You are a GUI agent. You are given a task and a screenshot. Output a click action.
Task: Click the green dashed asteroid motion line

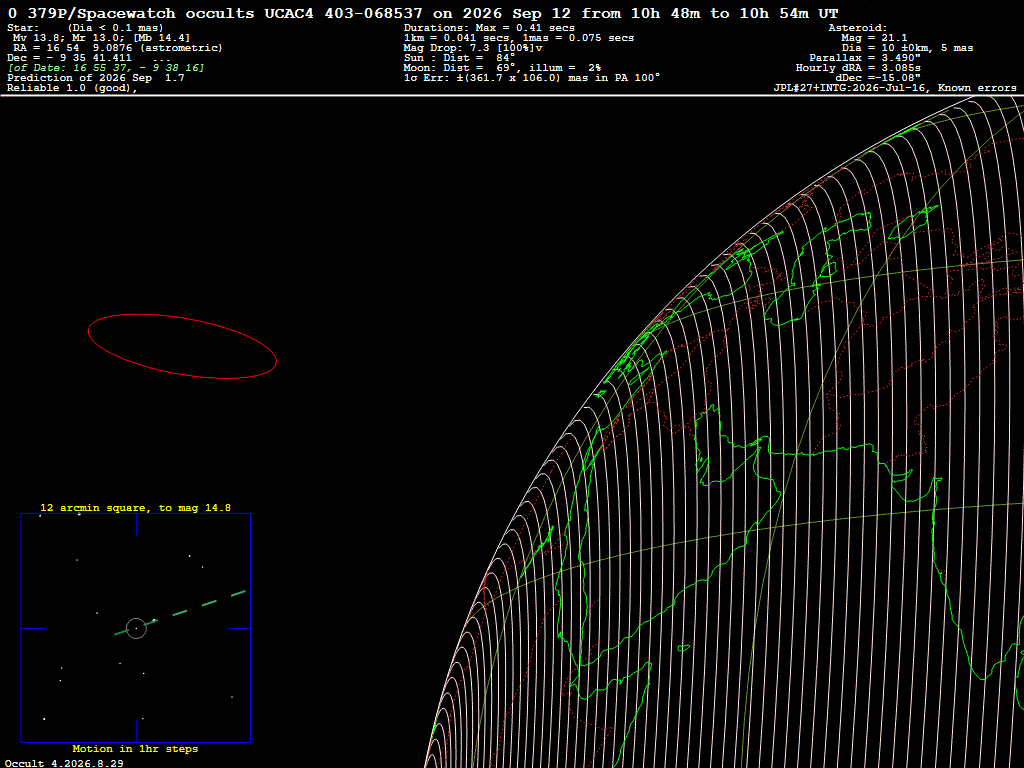pos(180,613)
